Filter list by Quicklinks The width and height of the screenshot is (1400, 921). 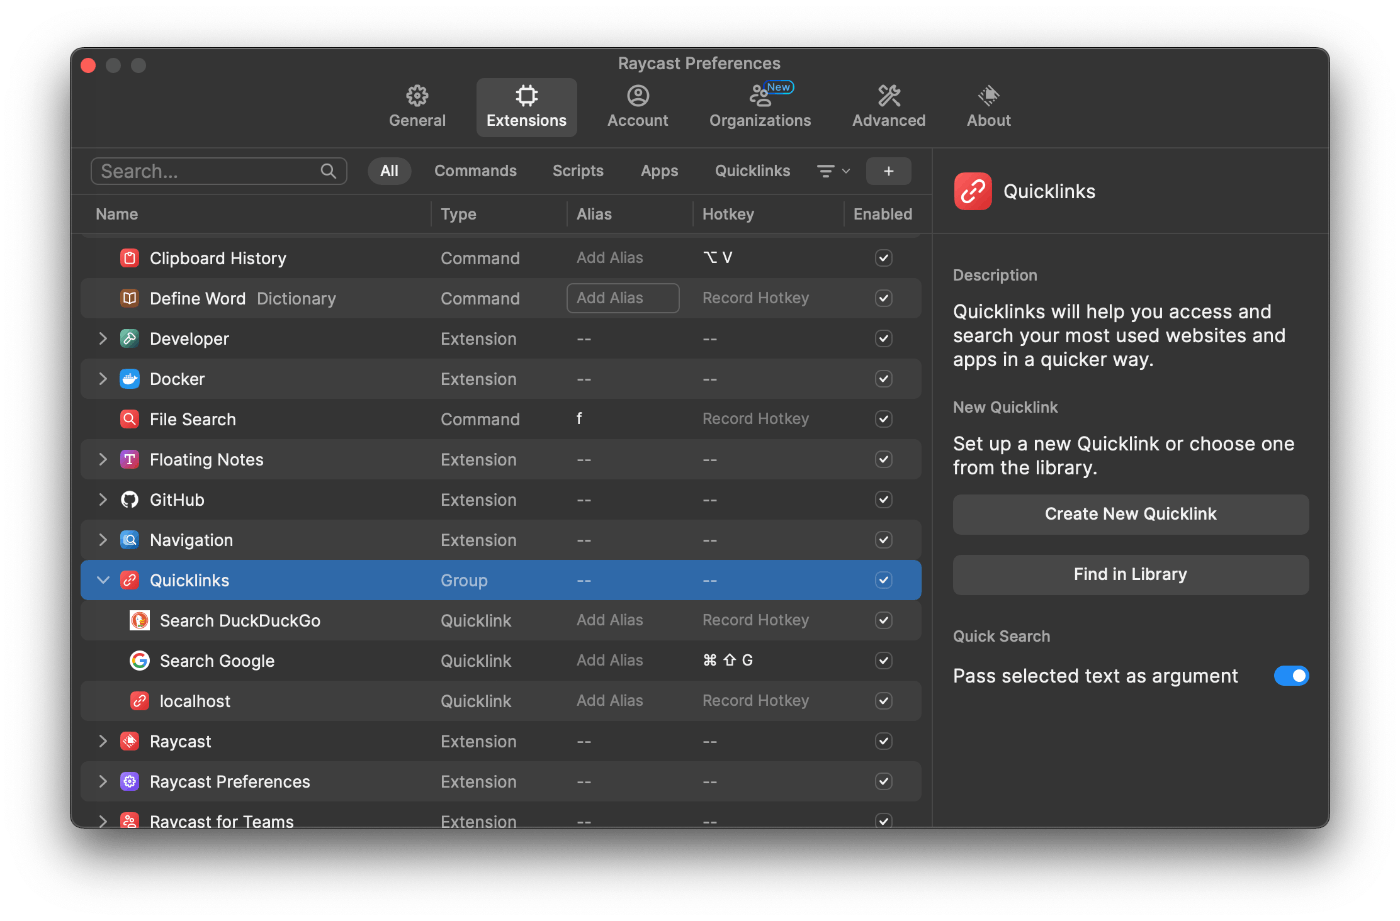coord(752,171)
